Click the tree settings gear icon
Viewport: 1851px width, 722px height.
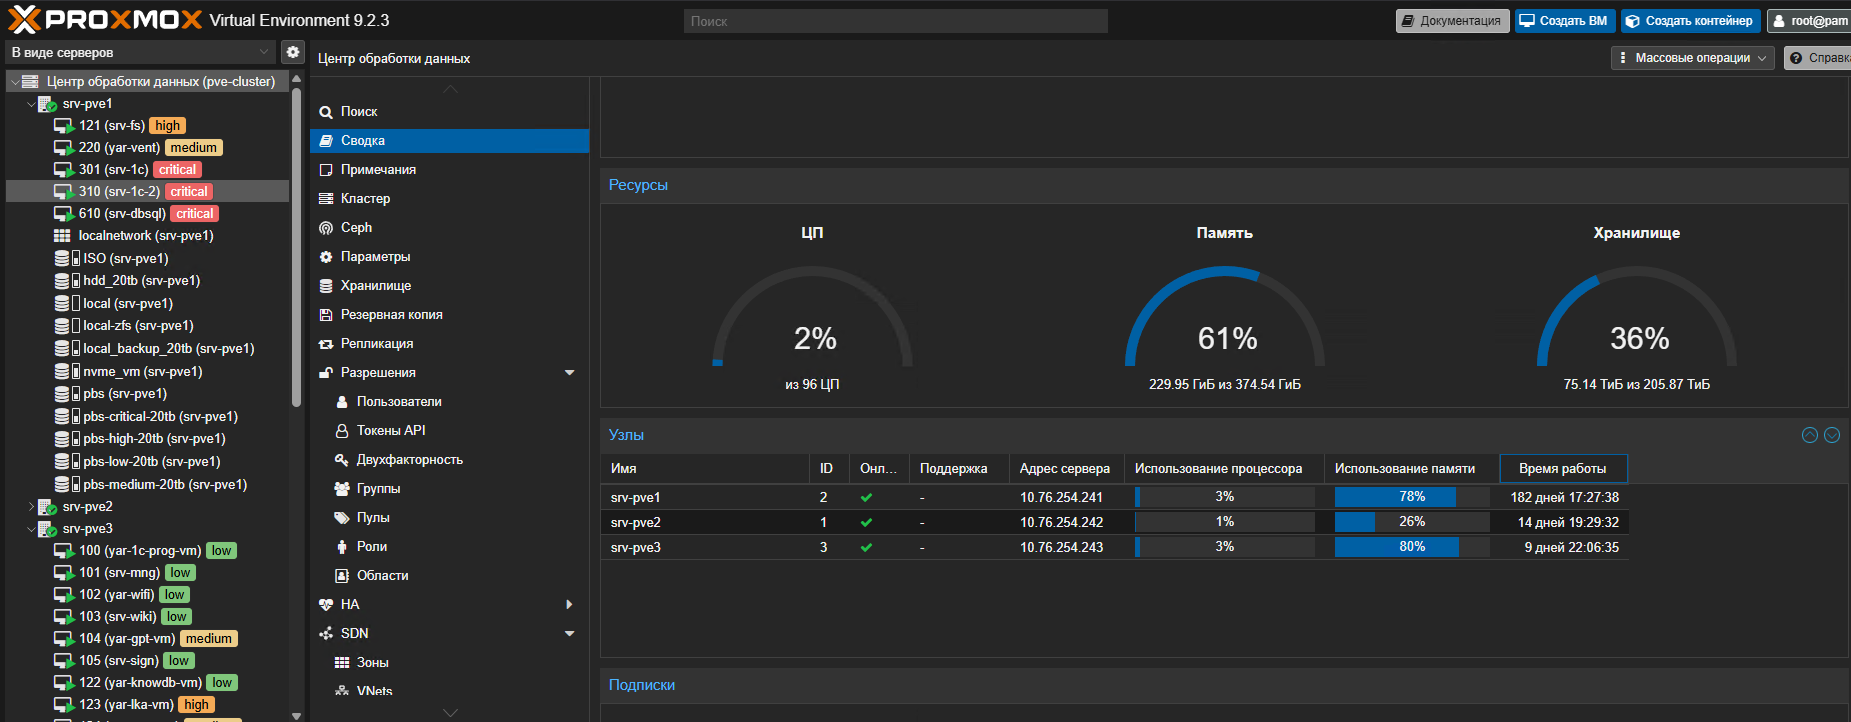coord(293,52)
